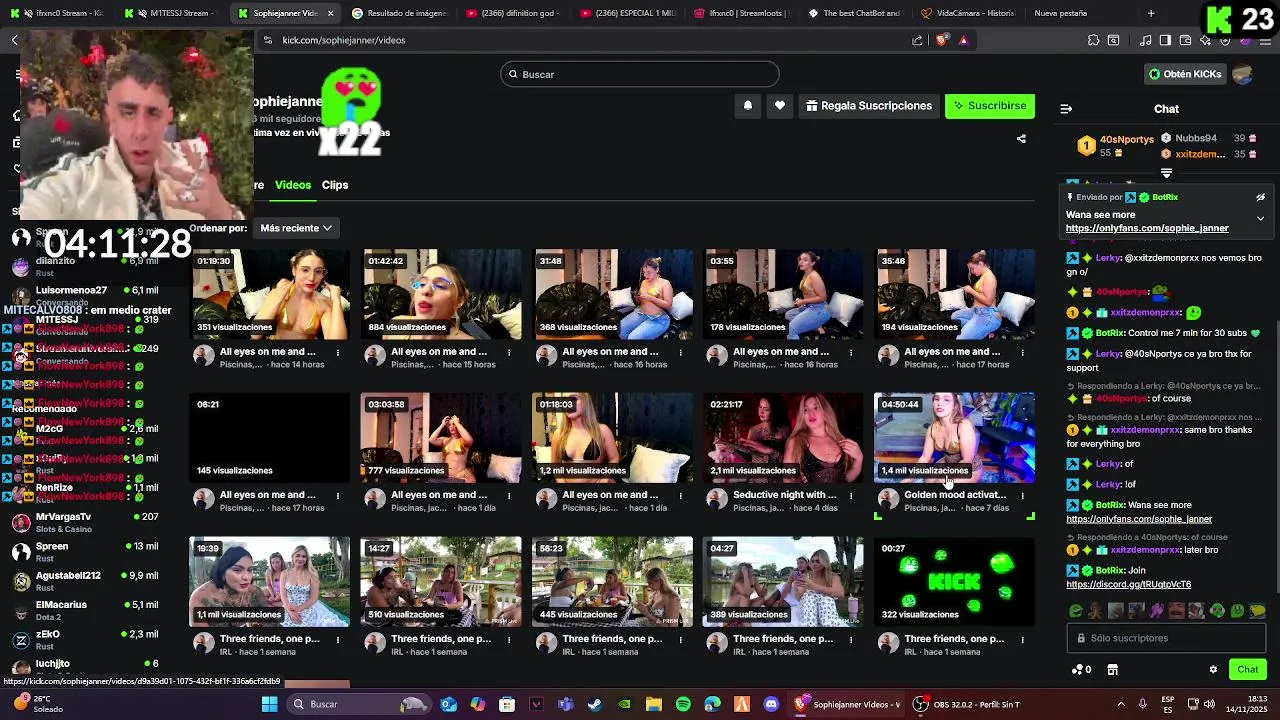Click Windows taskbar Buscar search box
The width and height of the screenshot is (1280, 720).
click(x=360, y=704)
